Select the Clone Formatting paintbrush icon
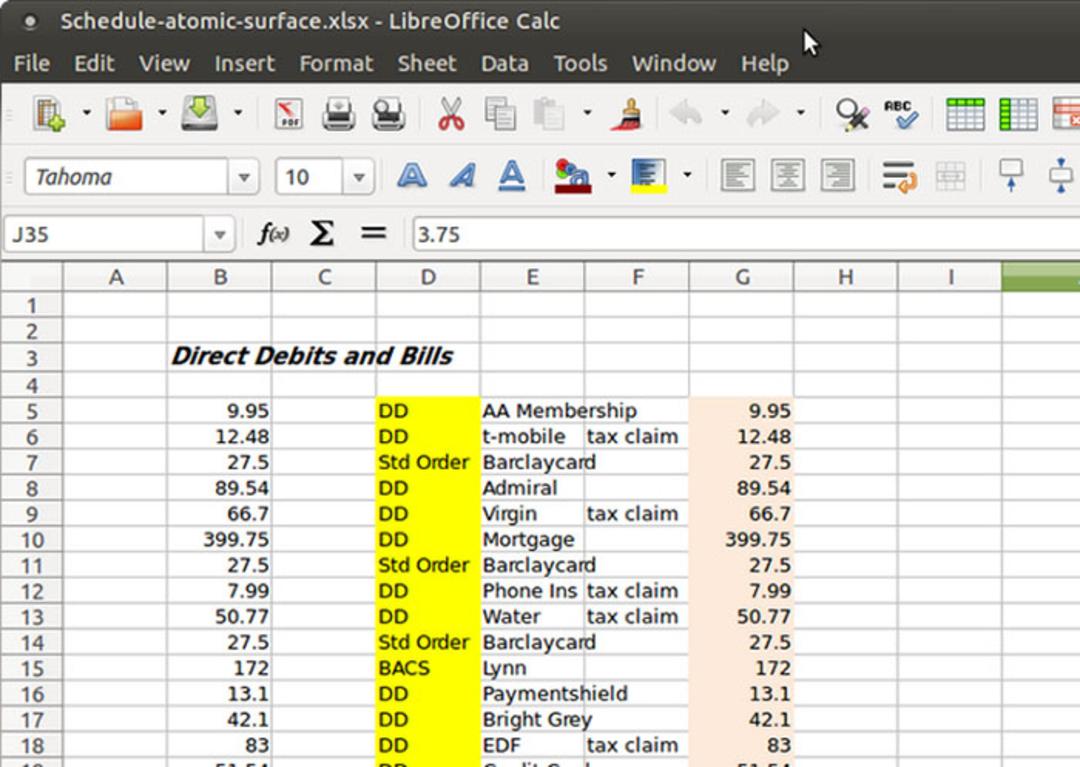 [x=627, y=114]
